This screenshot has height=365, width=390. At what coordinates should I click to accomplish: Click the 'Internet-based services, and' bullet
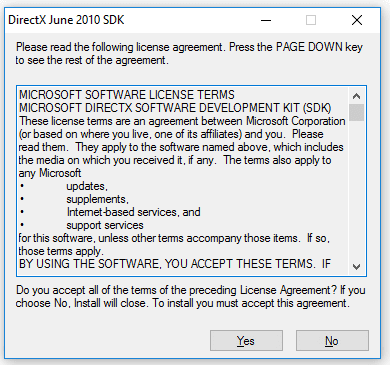[x=133, y=212]
